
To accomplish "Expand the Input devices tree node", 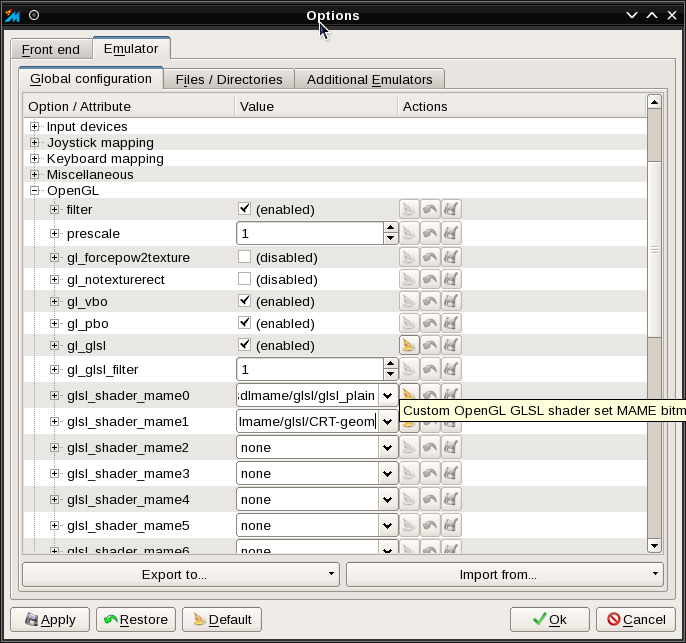I will click(35, 127).
